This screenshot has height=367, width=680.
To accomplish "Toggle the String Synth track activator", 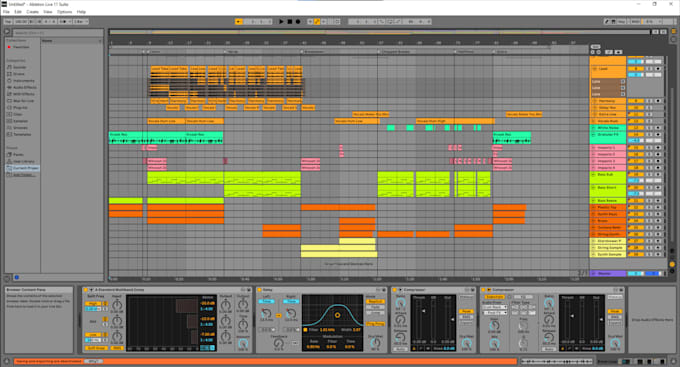I will click(636, 234).
